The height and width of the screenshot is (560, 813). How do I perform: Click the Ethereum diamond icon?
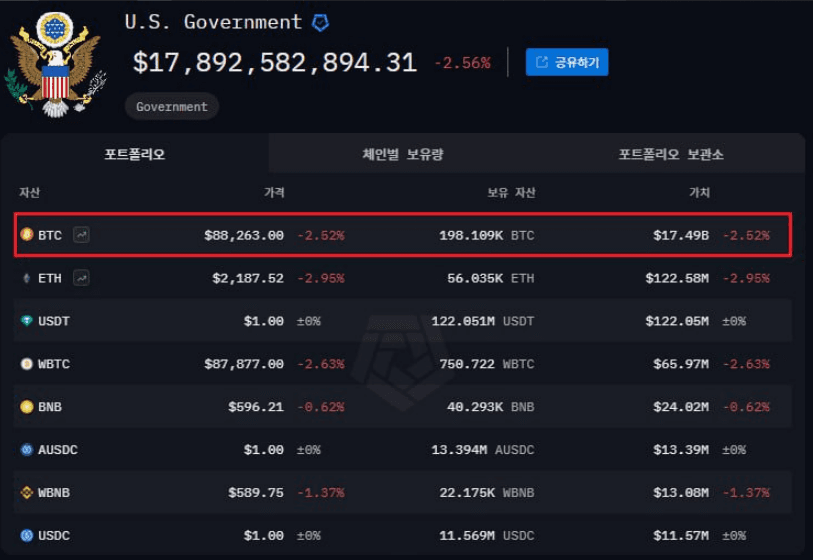27,278
